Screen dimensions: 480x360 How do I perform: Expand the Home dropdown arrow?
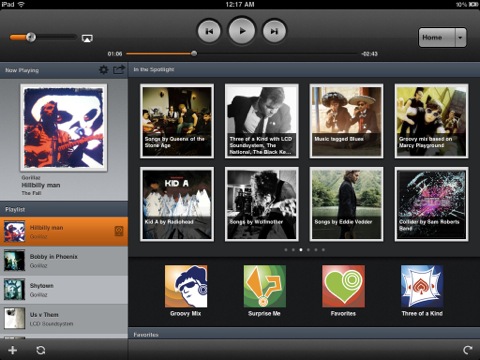(x=460, y=37)
